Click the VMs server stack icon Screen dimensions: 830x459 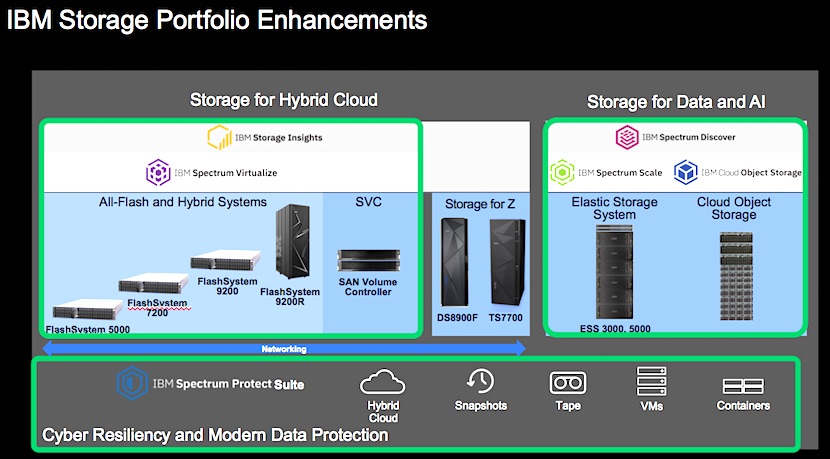pos(651,381)
